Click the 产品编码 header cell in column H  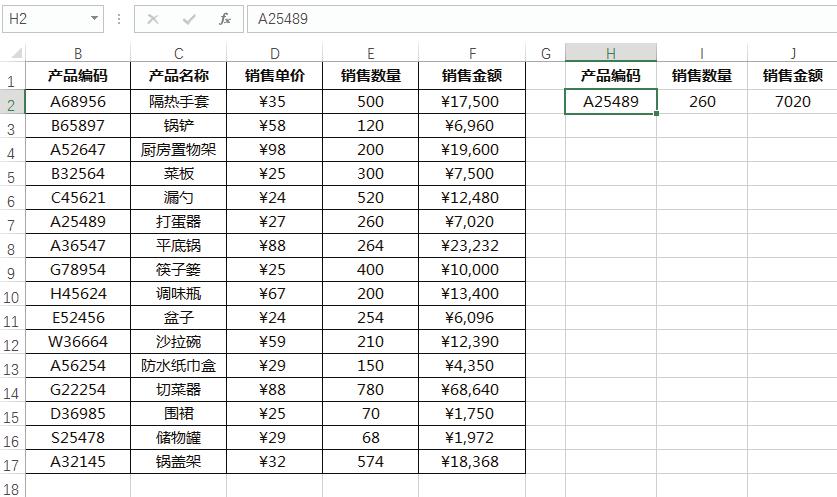[611, 76]
